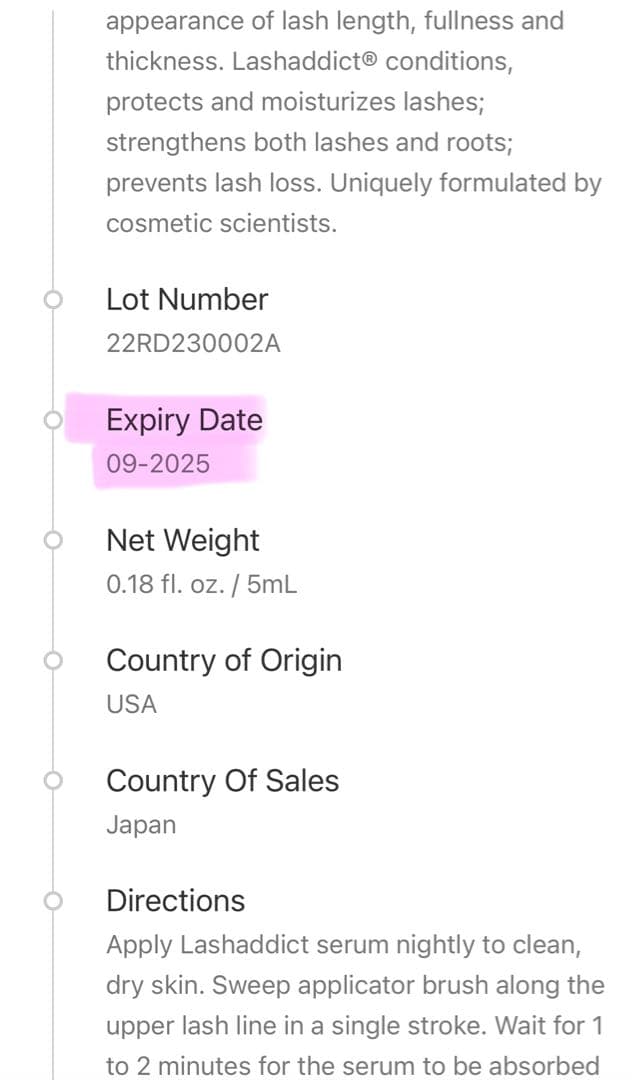Select the circle marker beside Country Of Sales

point(53,781)
